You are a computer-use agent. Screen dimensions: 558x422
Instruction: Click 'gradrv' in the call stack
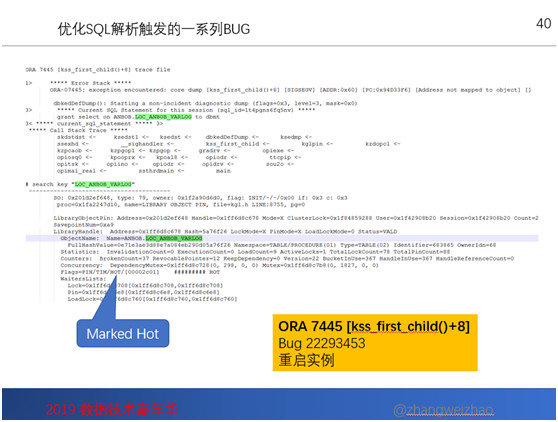click(209, 151)
